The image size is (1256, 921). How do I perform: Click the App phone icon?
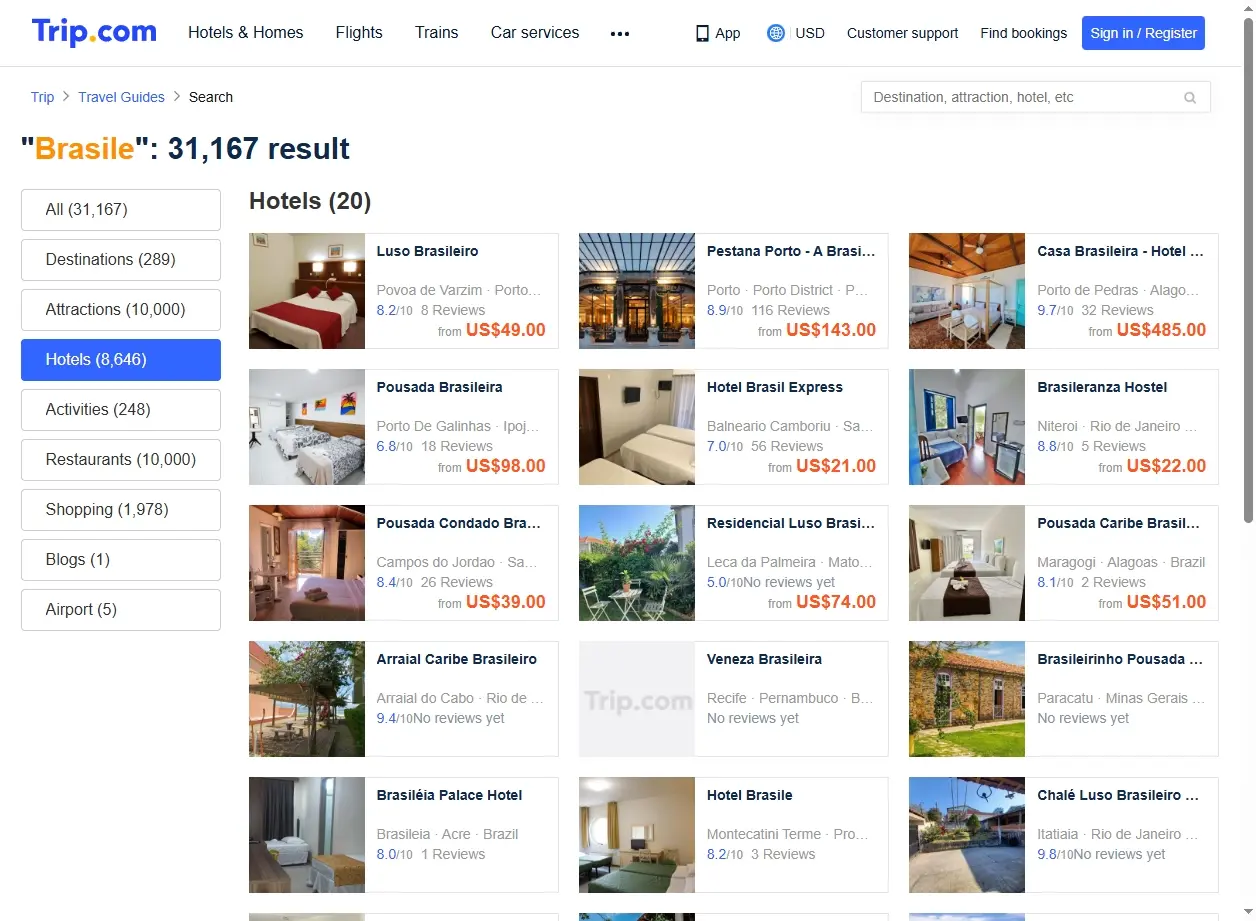pyautogui.click(x=702, y=33)
